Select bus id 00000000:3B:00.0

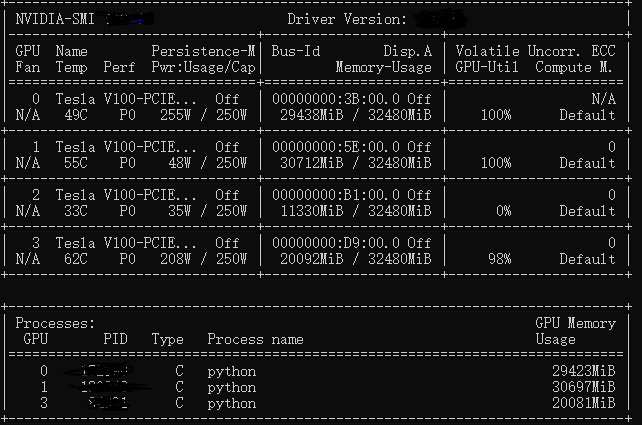[x=336, y=99]
